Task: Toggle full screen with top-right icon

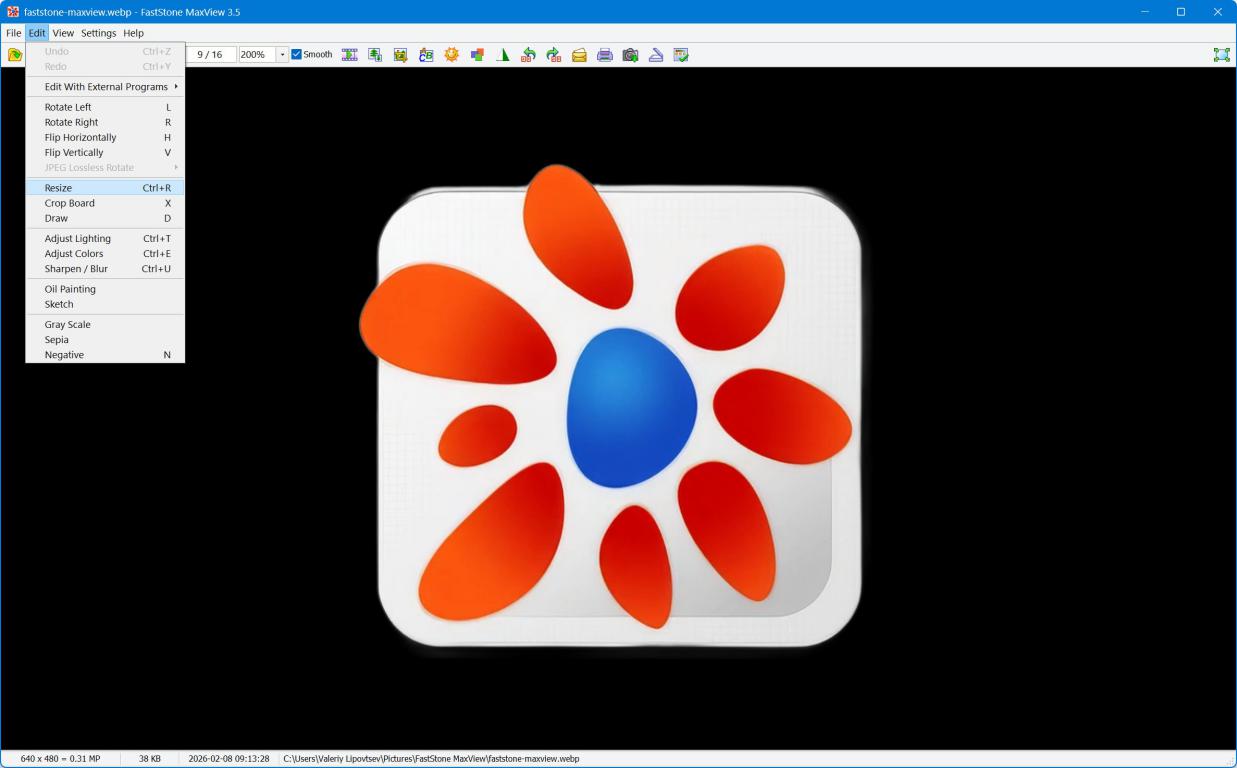Action: tap(1221, 55)
